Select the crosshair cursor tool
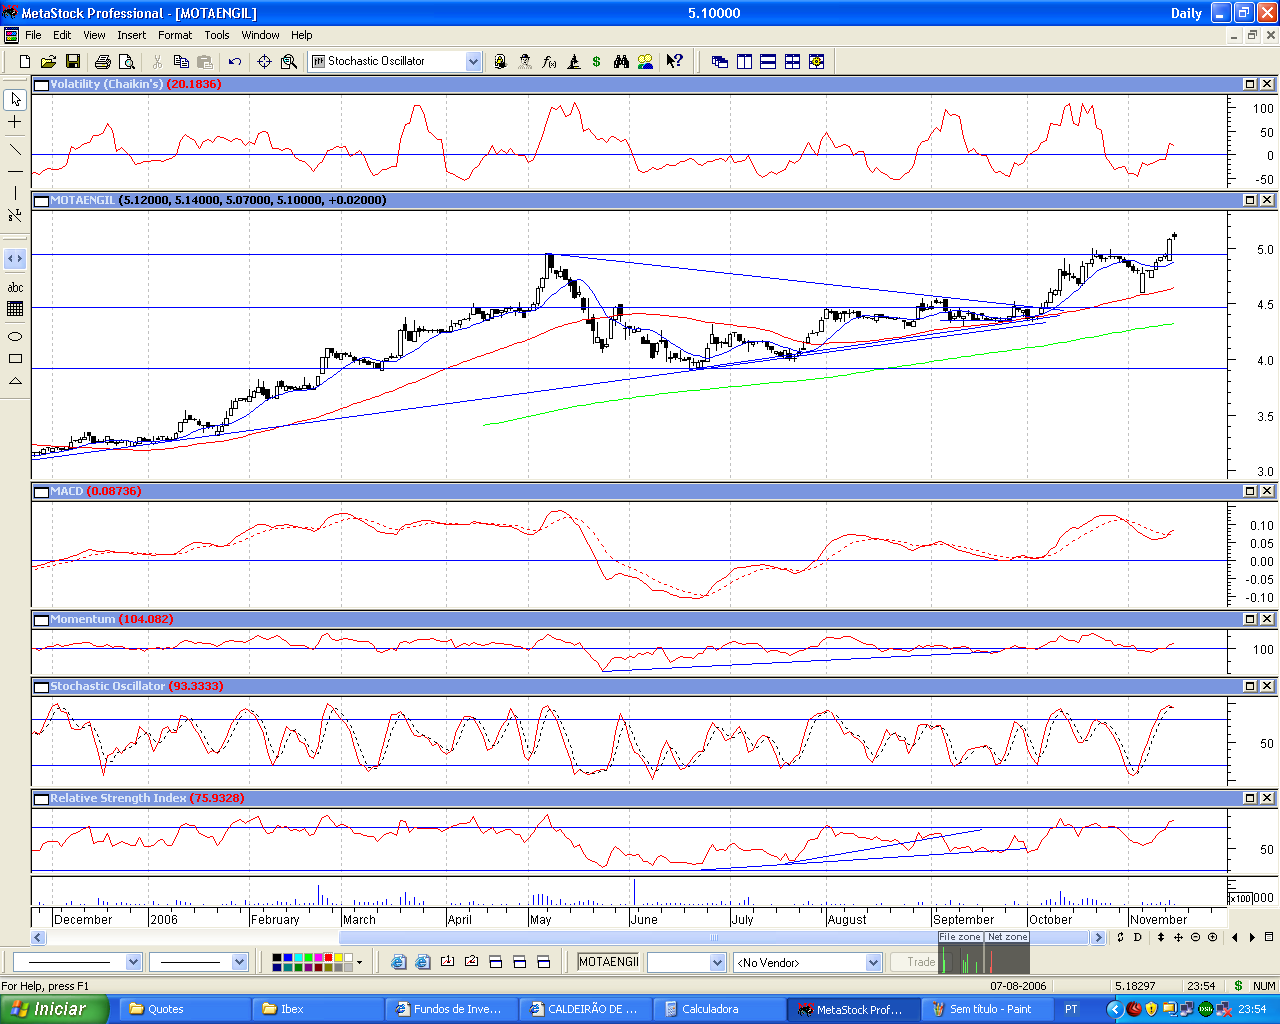Image resolution: width=1280 pixels, height=1024 pixels. [x=15, y=122]
